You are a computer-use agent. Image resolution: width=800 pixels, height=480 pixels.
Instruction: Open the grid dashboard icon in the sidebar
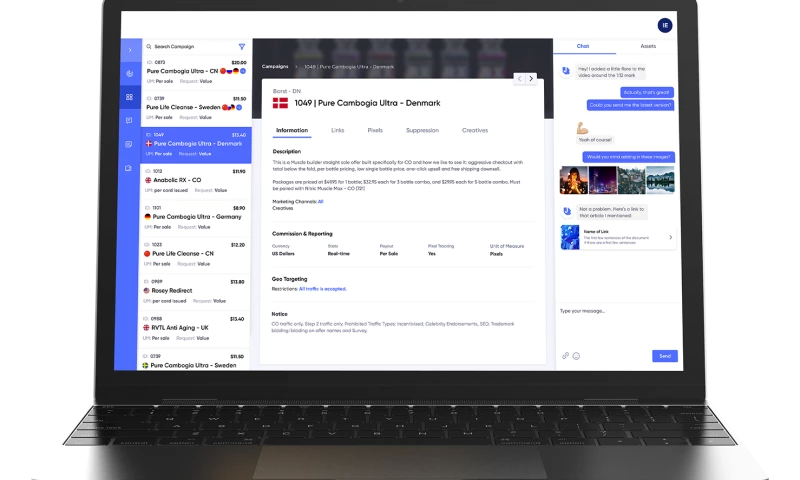tap(129, 97)
